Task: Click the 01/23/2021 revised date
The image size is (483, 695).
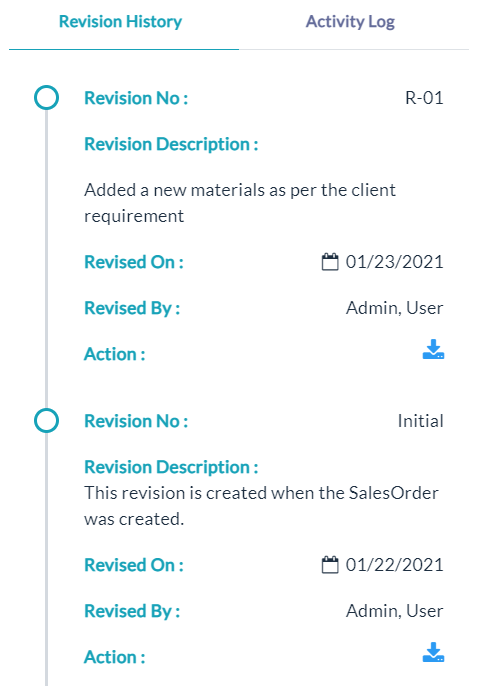Action: click(394, 262)
